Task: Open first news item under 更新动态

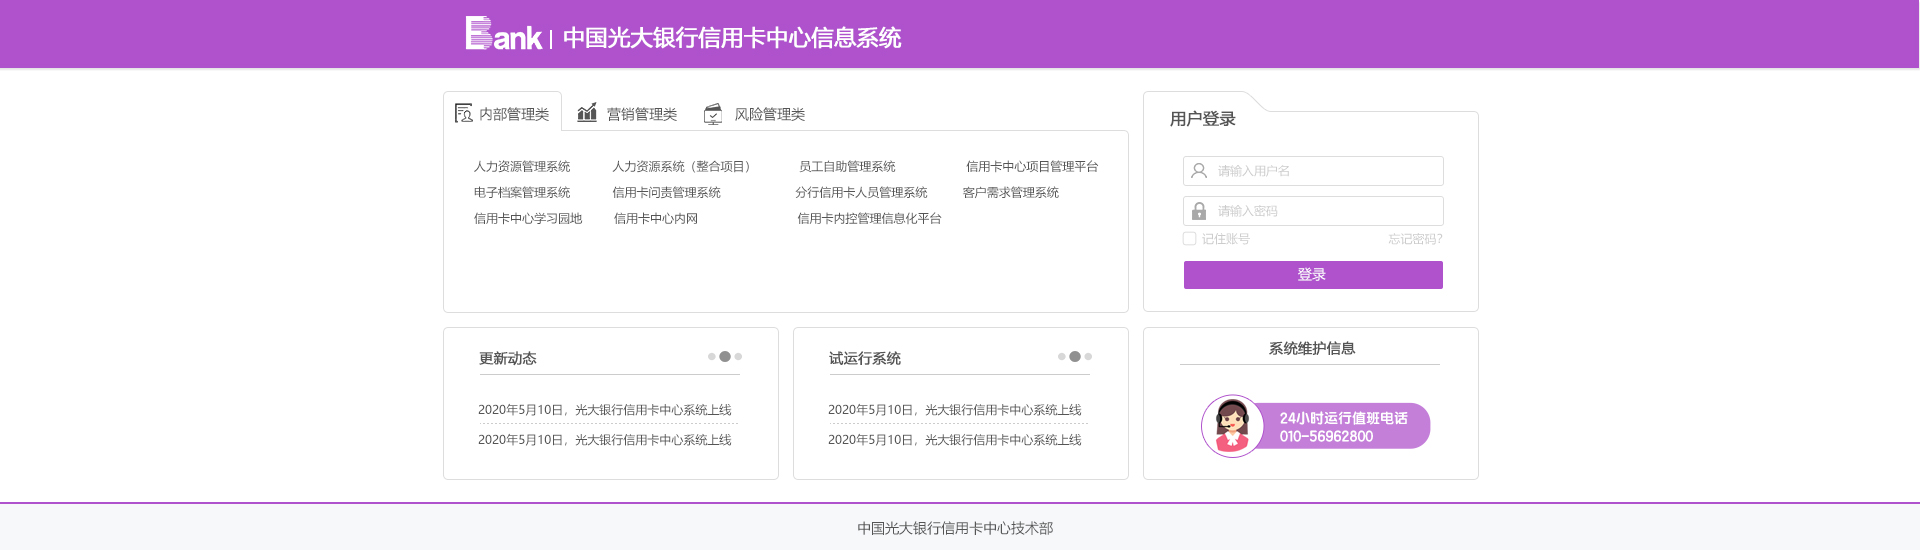Action: (x=605, y=410)
